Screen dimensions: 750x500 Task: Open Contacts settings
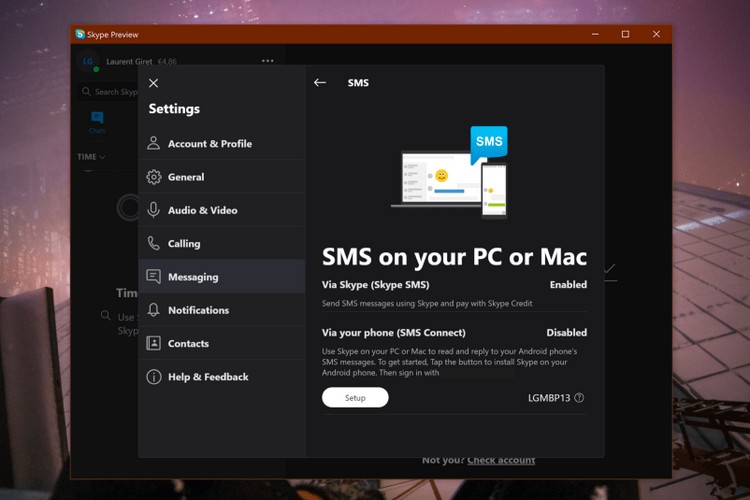tap(222, 344)
